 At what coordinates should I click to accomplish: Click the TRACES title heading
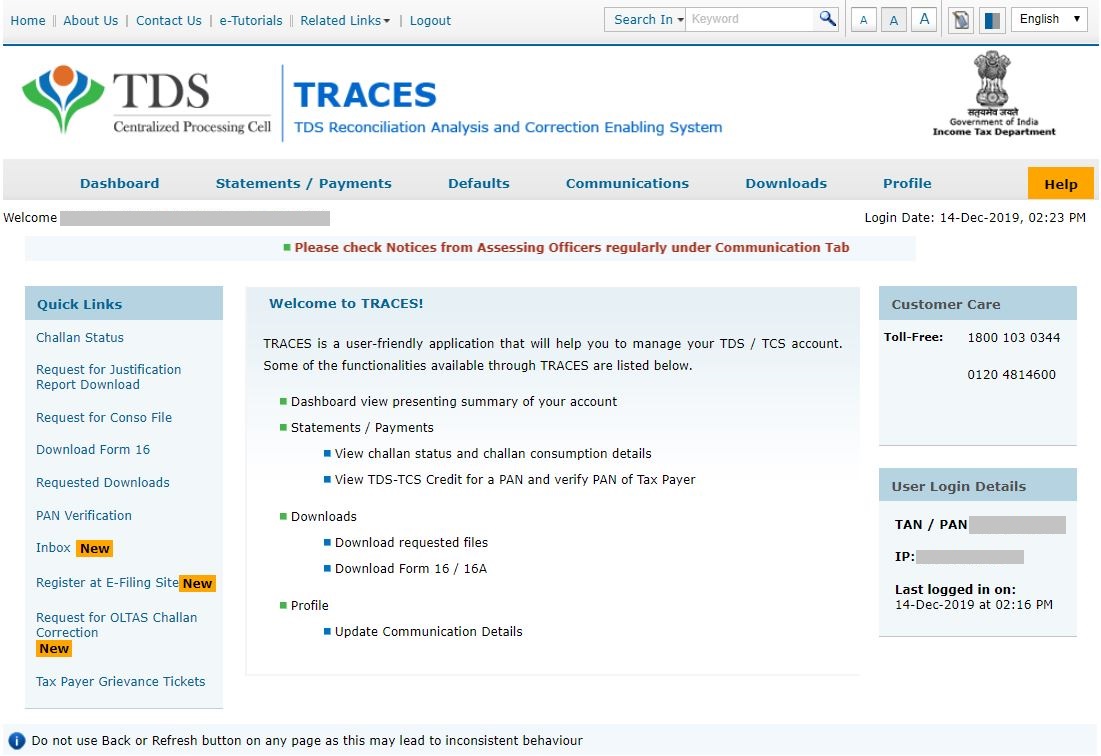click(x=364, y=95)
